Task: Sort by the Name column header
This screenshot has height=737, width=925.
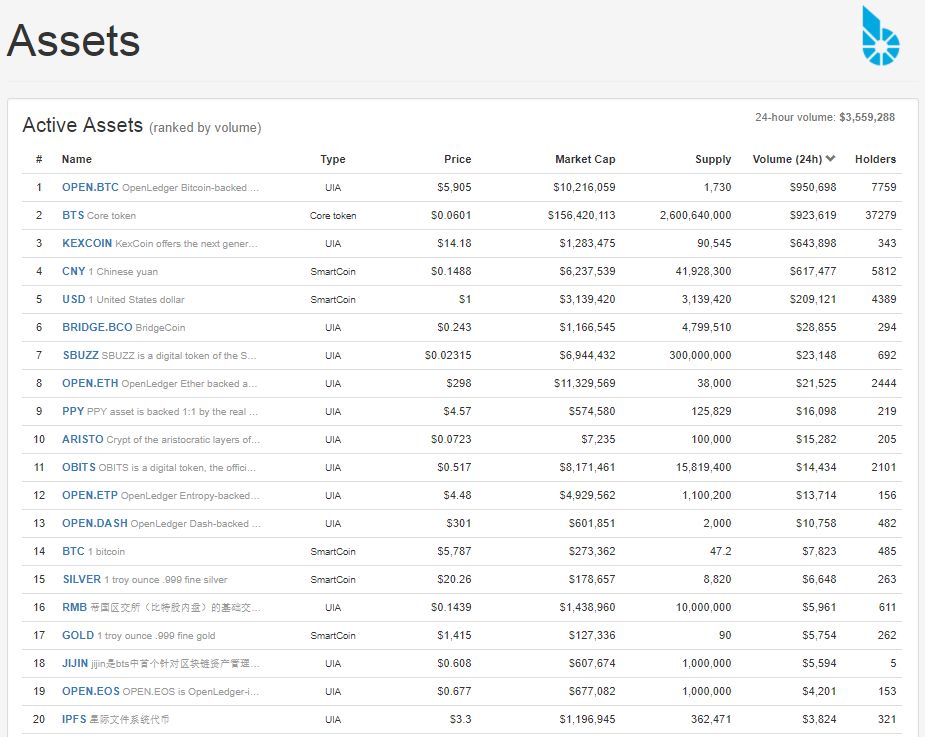Action: [77, 159]
